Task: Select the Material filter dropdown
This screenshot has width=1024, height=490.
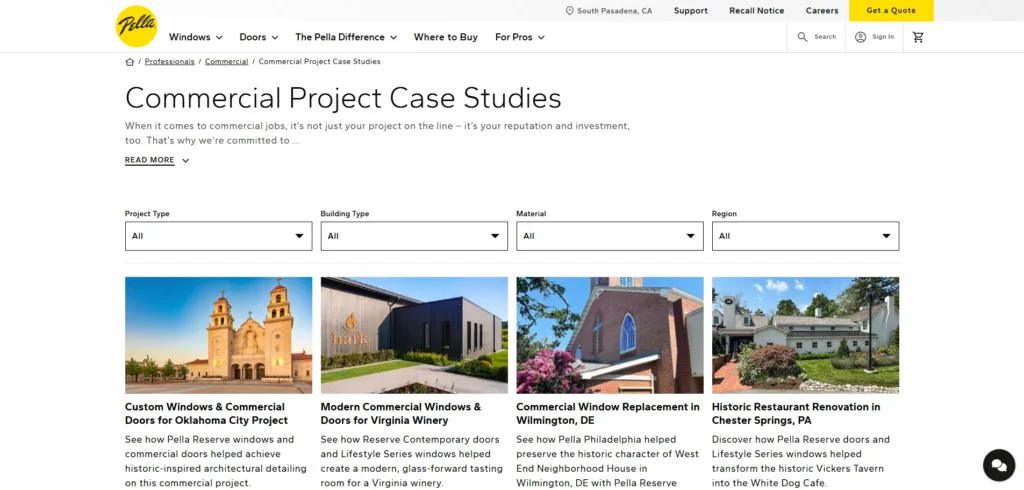Action: [x=610, y=236]
